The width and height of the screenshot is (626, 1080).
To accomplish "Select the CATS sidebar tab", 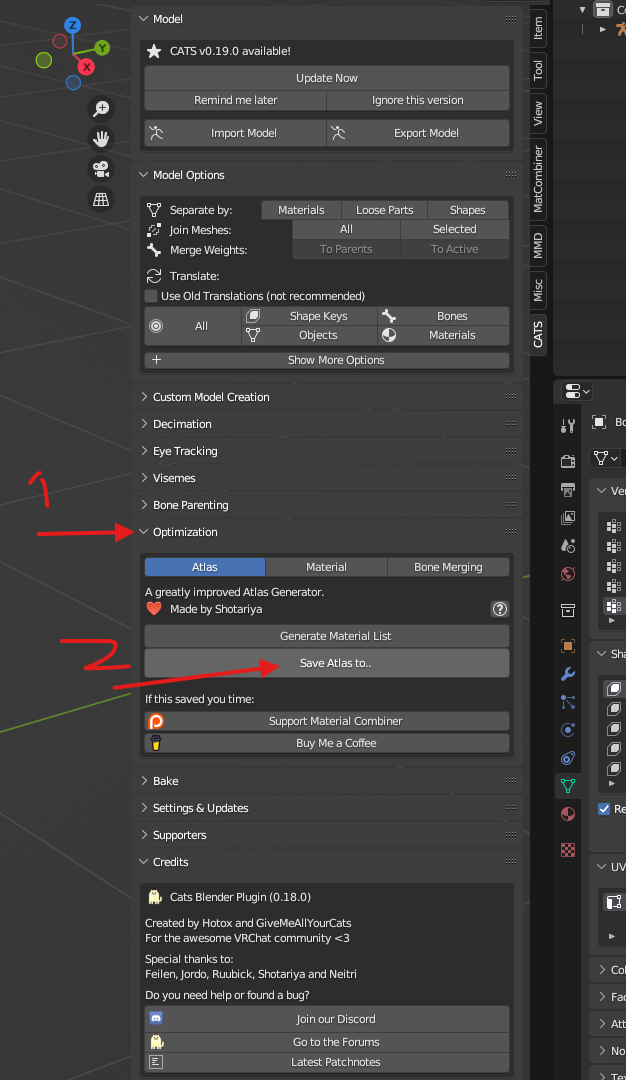I will pyautogui.click(x=538, y=334).
